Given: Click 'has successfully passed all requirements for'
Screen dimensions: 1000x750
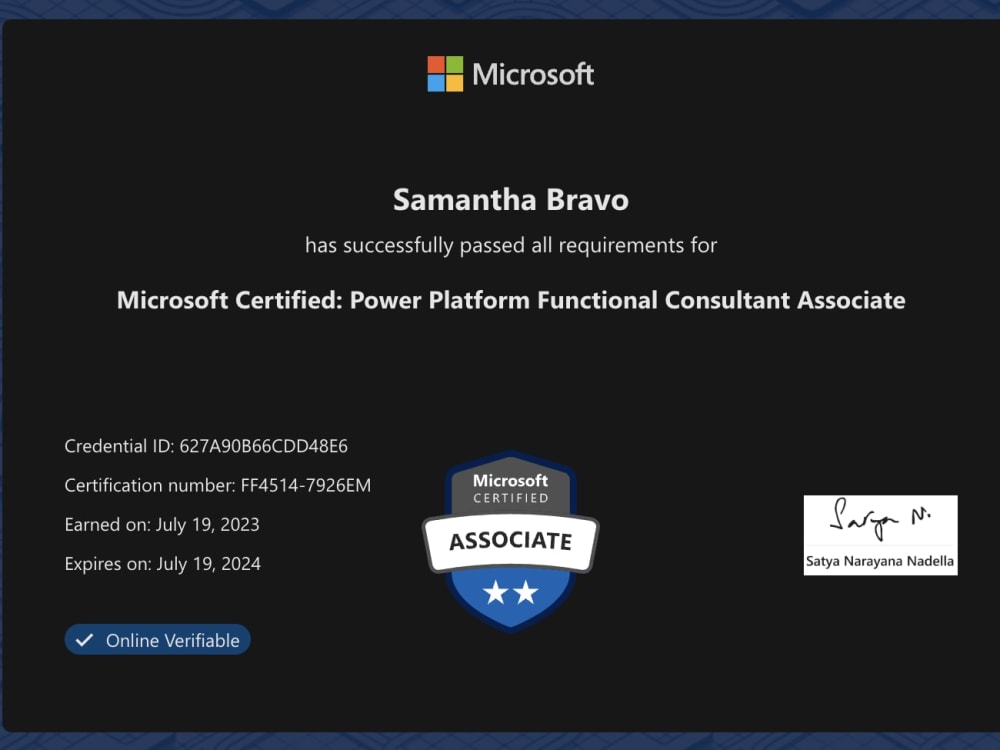Looking at the screenshot, I should coord(511,245).
